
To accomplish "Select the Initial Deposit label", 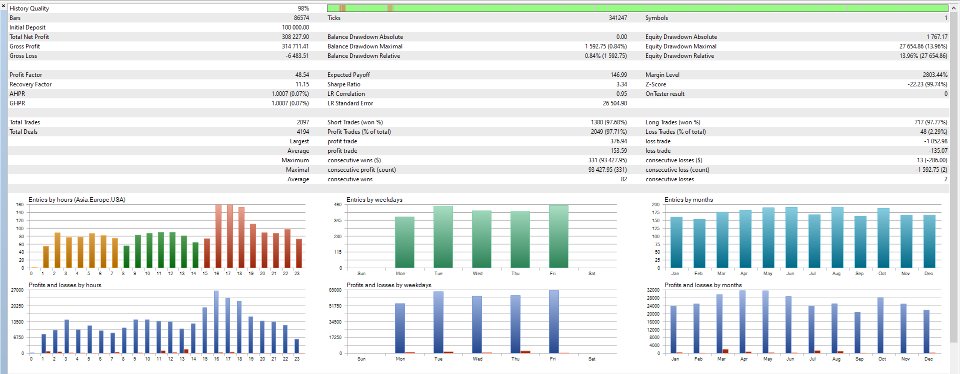I will [28, 28].
